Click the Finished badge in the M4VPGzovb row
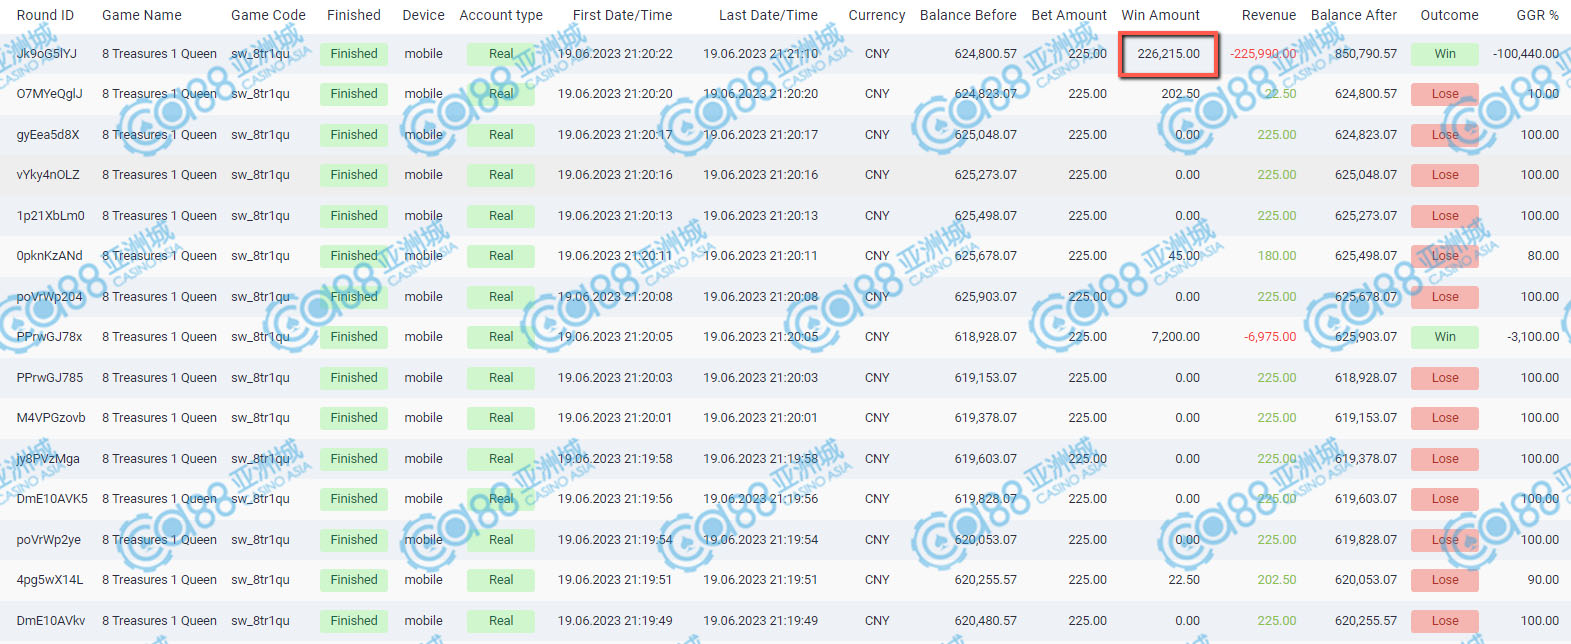Image resolution: width=1571 pixels, height=644 pixels. tap(354, 418)
